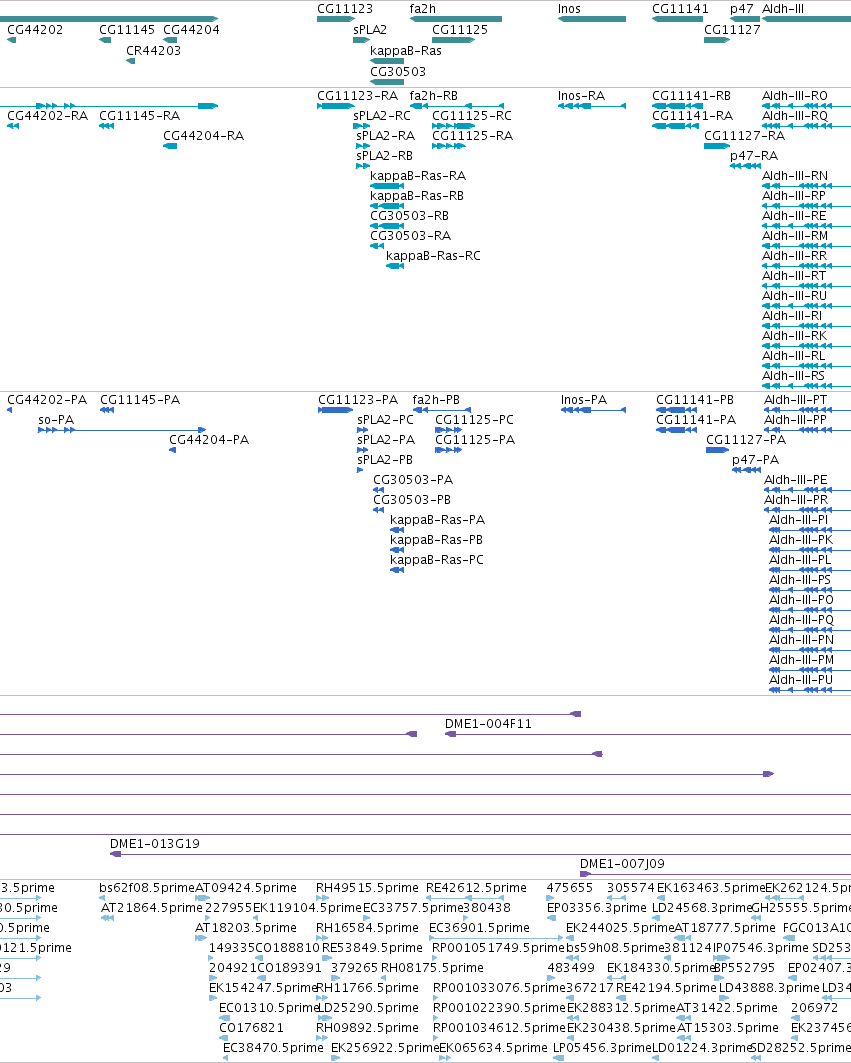Click transcript Aldh-III-RS
Screen dimensions: 851x1063
[x=793, y=376]
